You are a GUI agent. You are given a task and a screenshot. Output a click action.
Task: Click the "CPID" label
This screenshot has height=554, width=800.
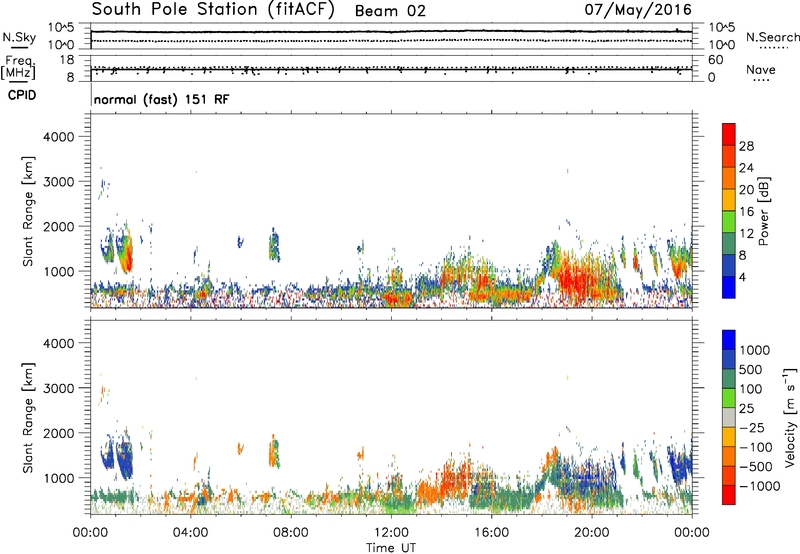click(x=22, y=95)
